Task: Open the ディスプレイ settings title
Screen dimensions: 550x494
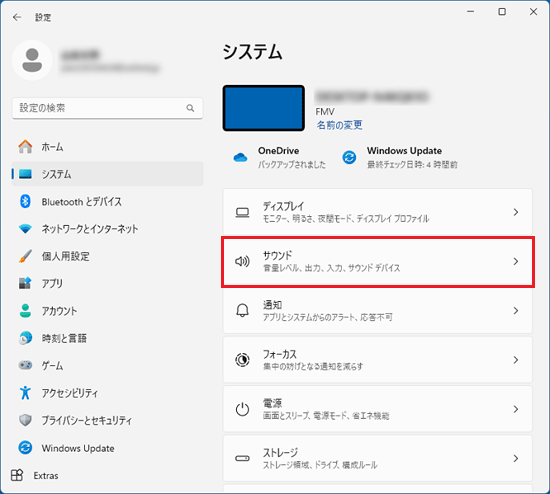Action: [x=283, y=206]
